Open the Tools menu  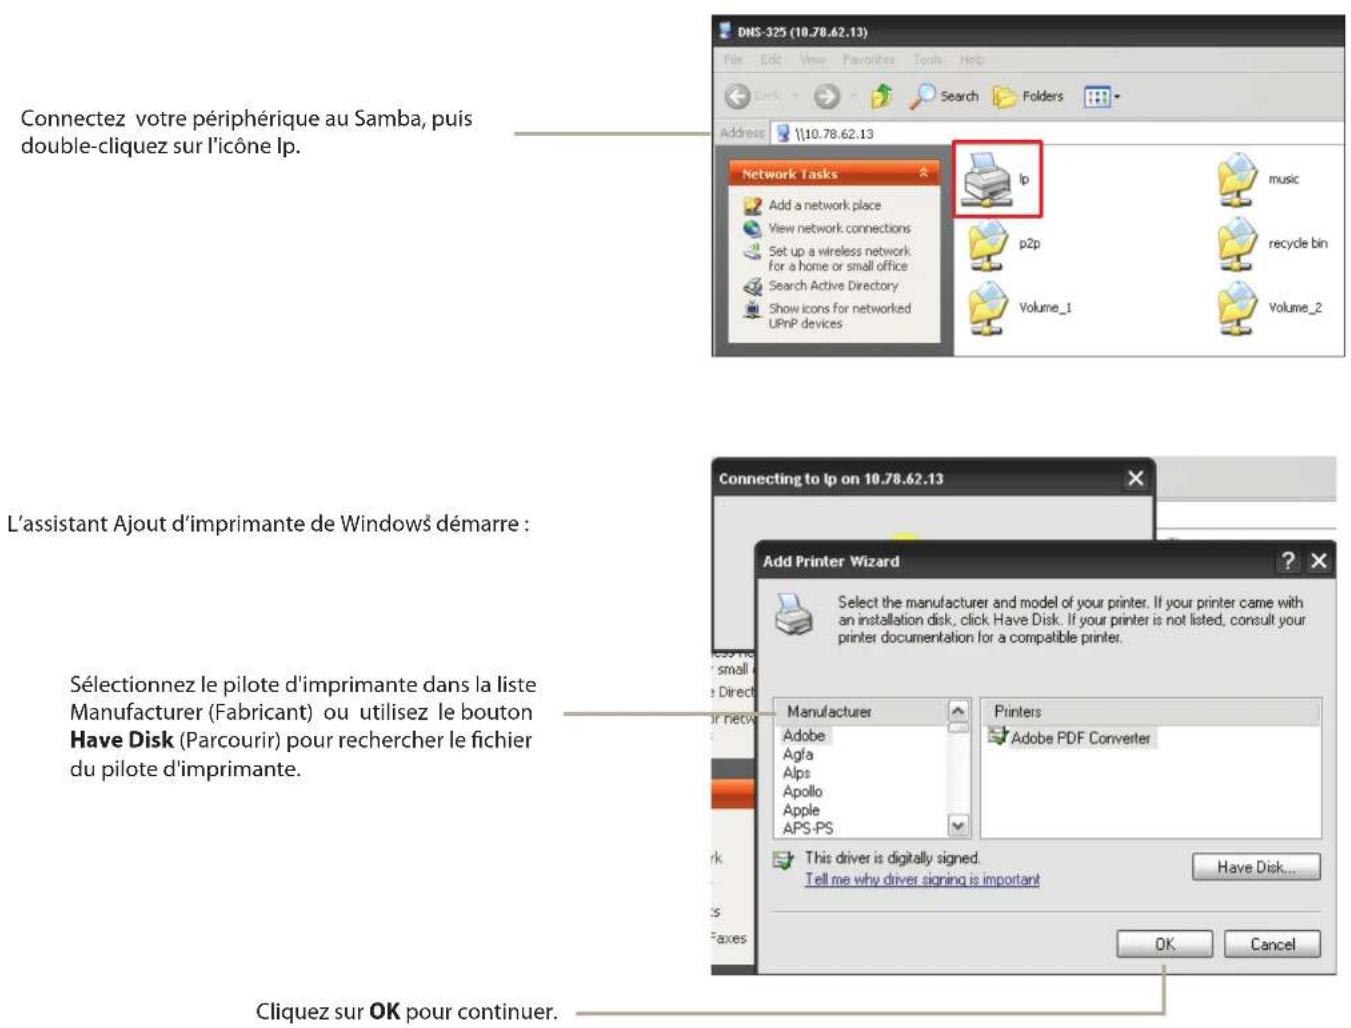[x=927, y=60]
